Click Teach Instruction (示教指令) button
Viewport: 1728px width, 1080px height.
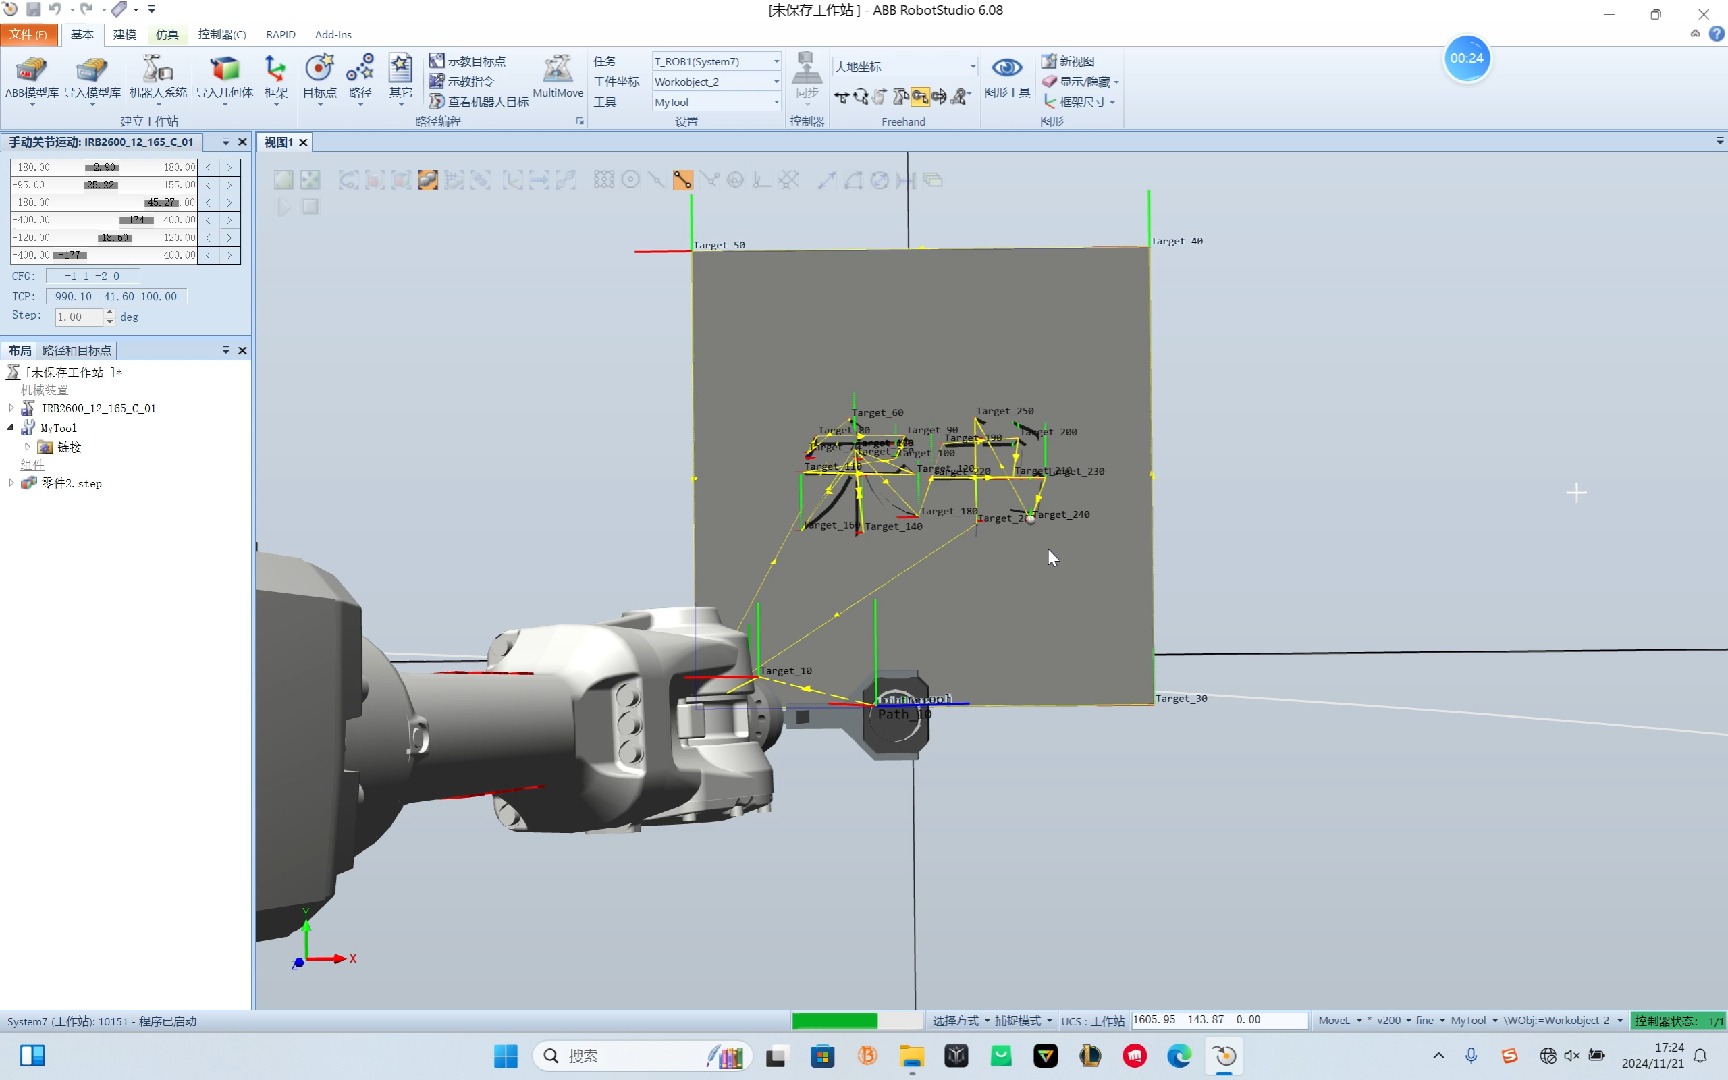click(462, 81)
